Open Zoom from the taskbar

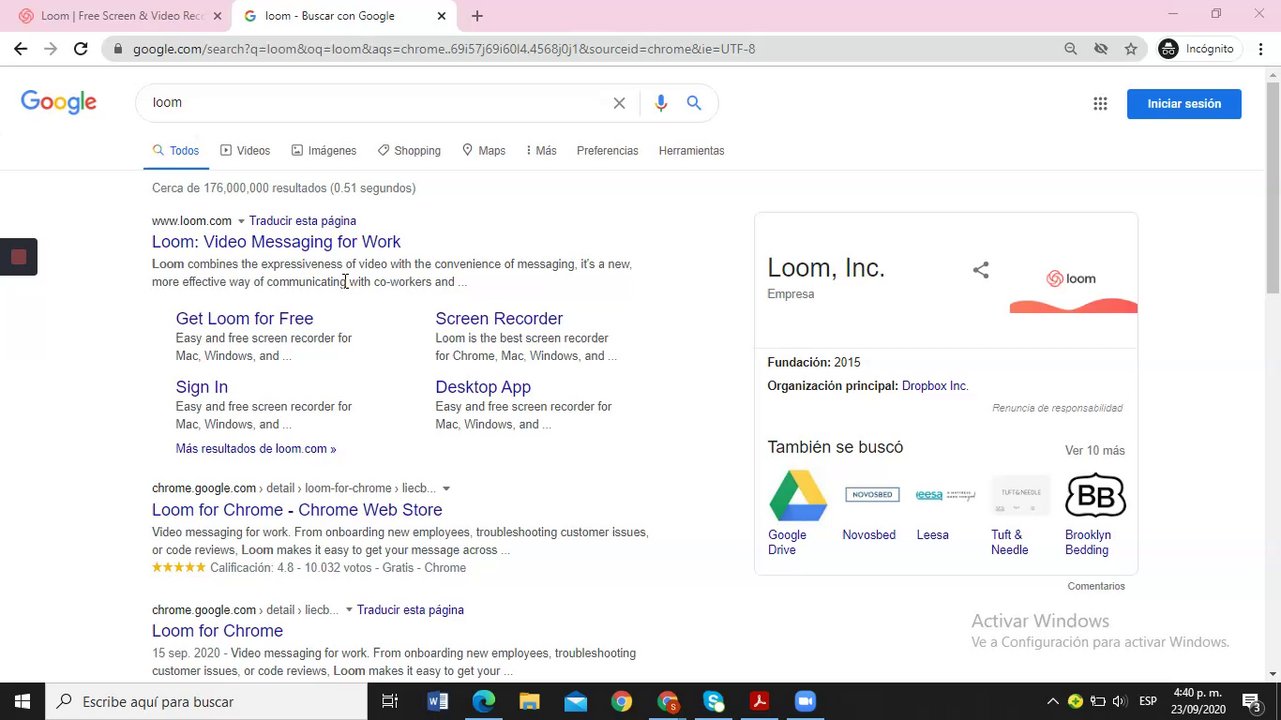tap(805, 702)
